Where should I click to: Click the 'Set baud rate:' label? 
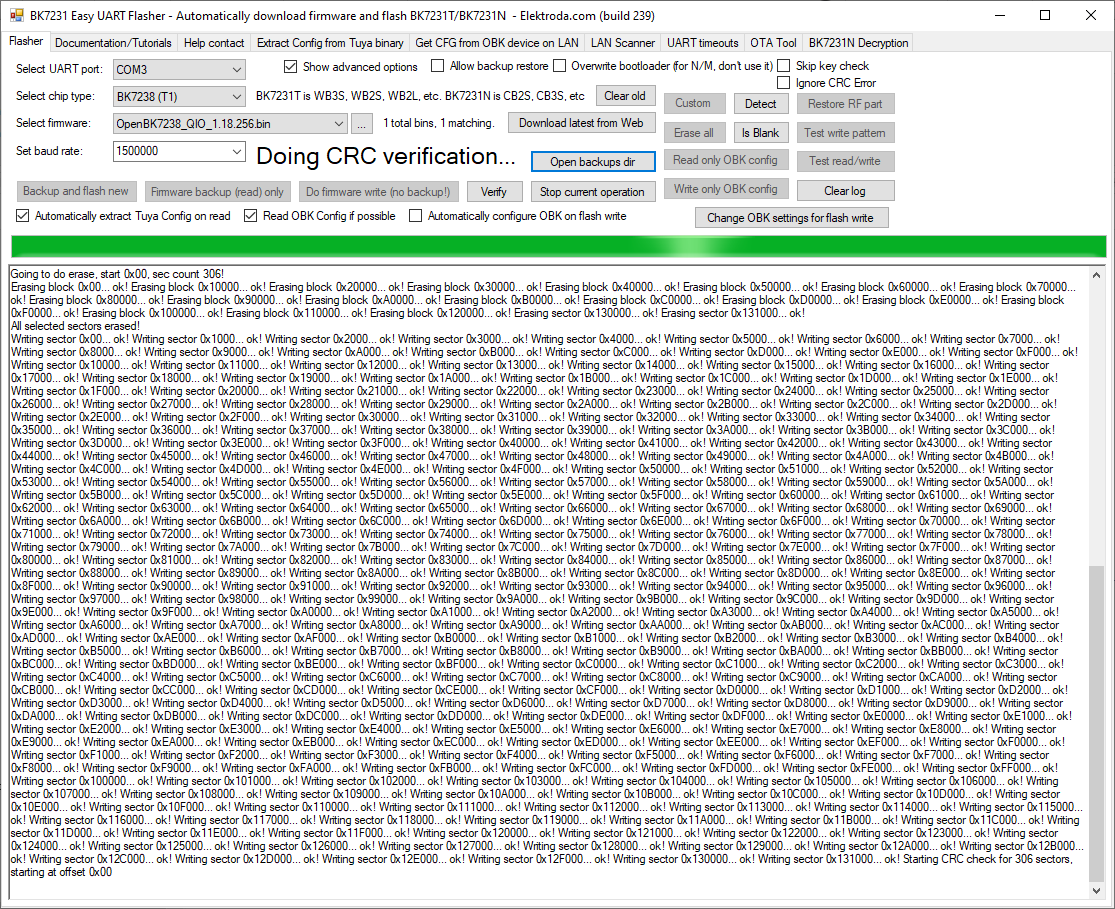pos(49,151)
